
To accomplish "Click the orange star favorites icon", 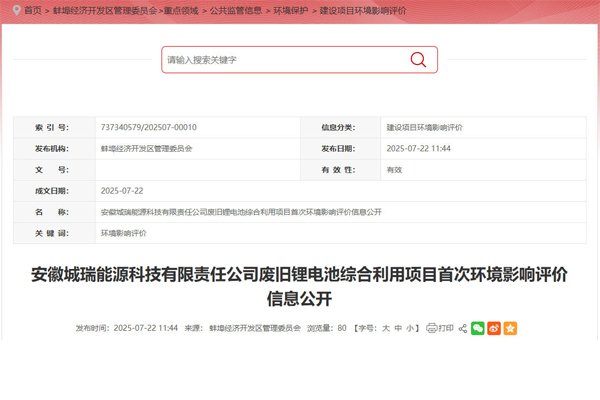I will tap(510, 327).
